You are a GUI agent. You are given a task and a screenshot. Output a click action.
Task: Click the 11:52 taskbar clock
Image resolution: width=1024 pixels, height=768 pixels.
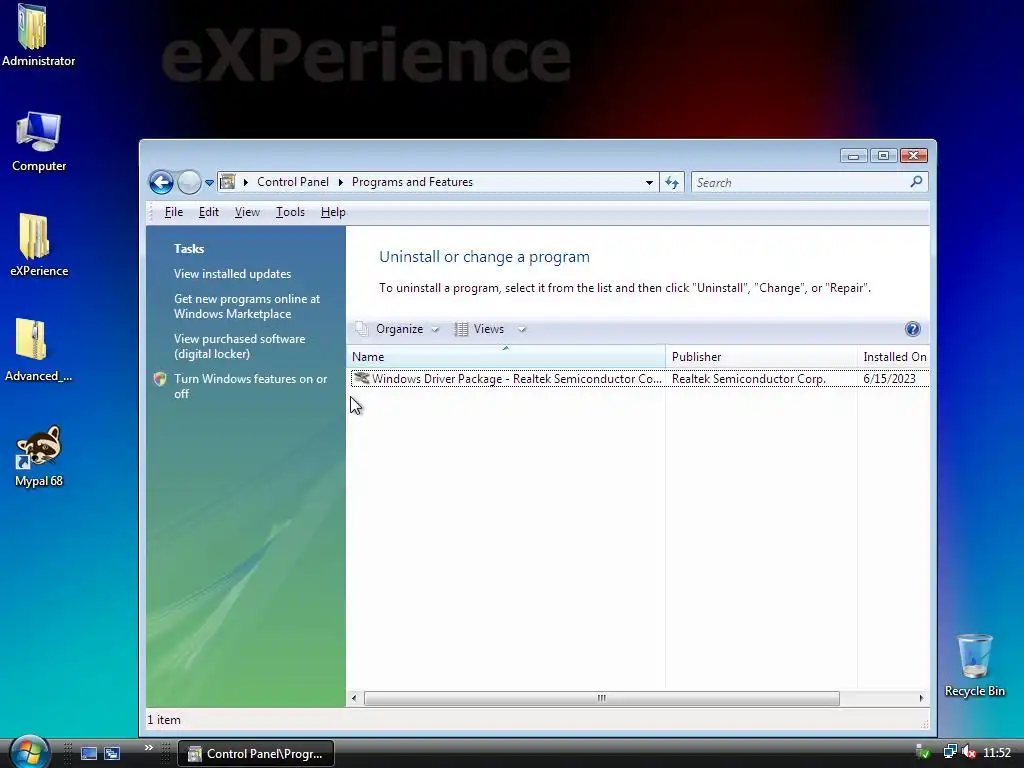[x=997, y=752]
